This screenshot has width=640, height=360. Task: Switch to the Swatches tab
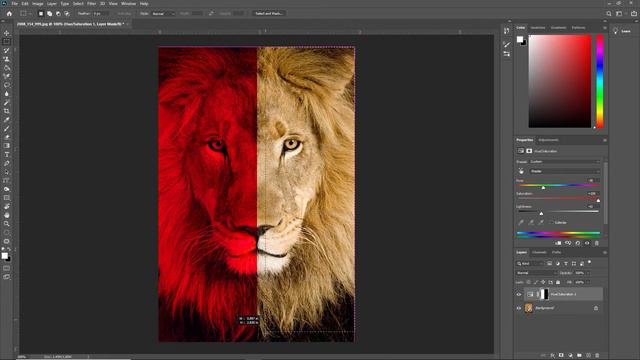pyautogui.click(x=538, y=28)
